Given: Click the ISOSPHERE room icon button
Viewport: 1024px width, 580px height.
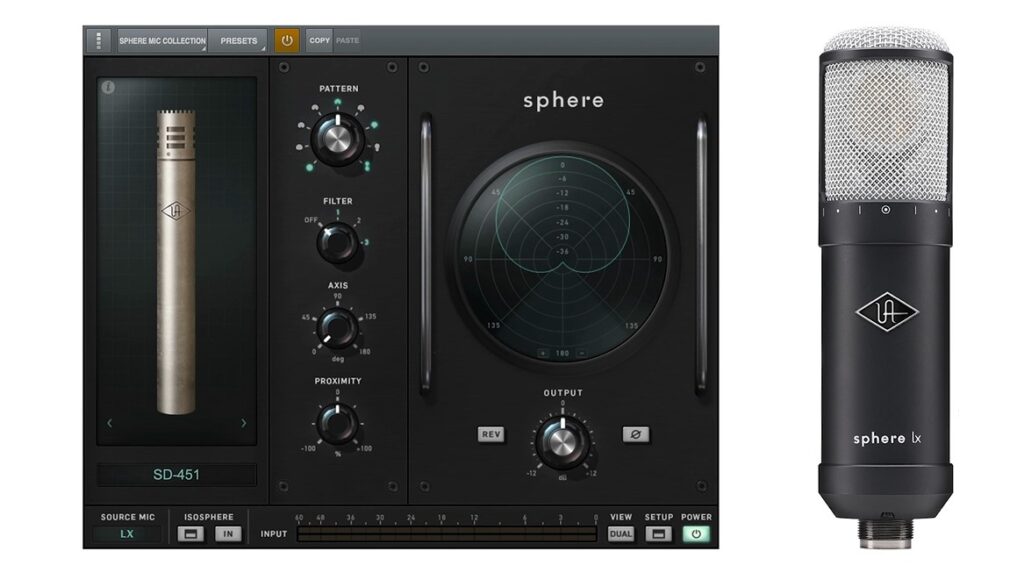Looking at the screenshot, I should (x=189, y=533).
